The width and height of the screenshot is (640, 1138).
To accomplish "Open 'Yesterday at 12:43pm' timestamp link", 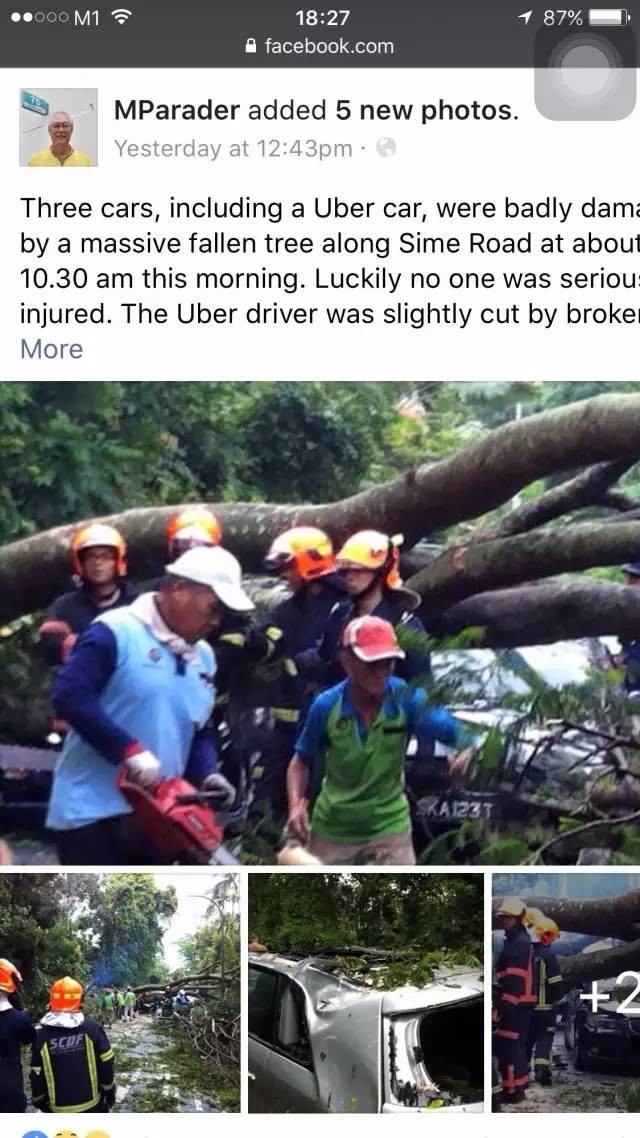I will (233, 149).
